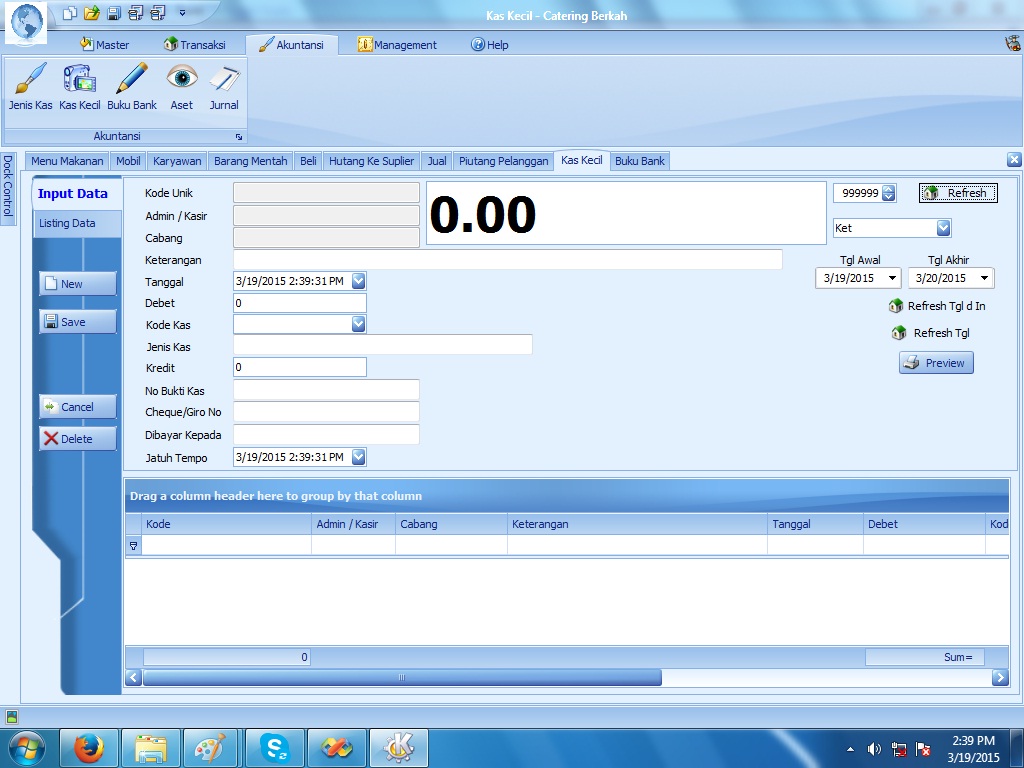The width and height of the screenshot is (1024, 768).
Task: Open the Tgl Awal date picker
Action: coord(891,278)
